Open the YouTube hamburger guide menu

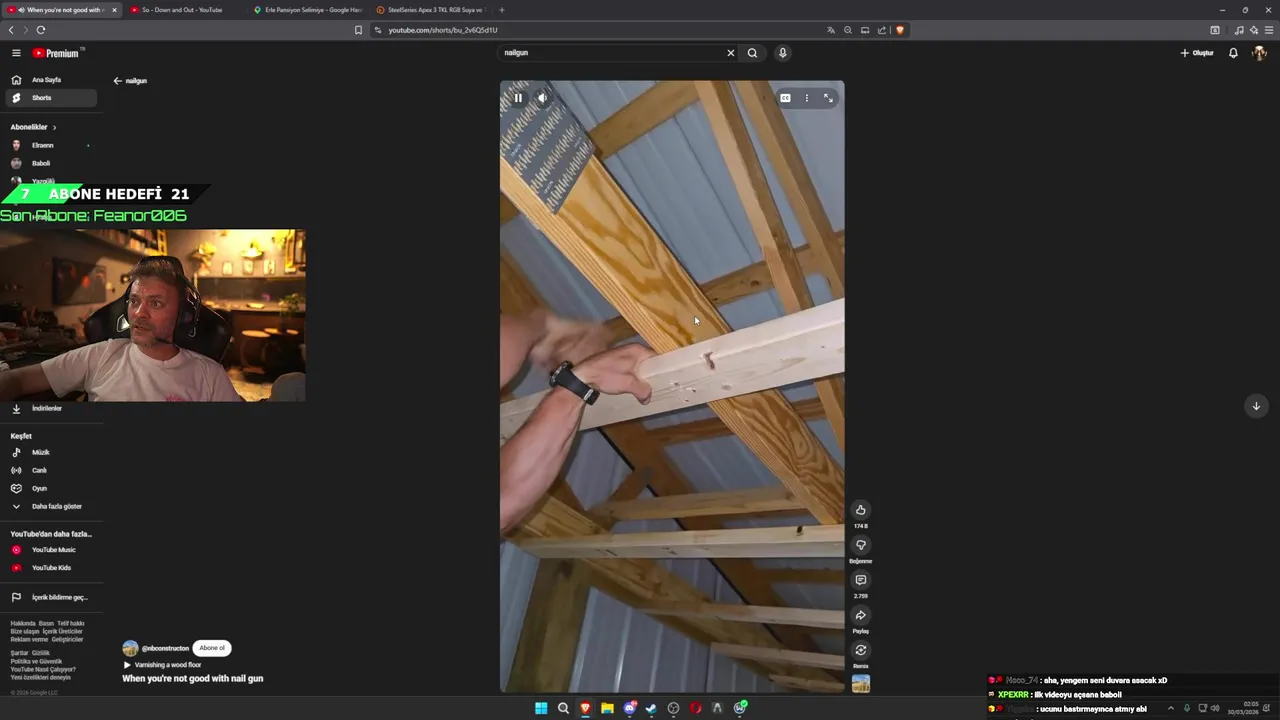point(16,53)
